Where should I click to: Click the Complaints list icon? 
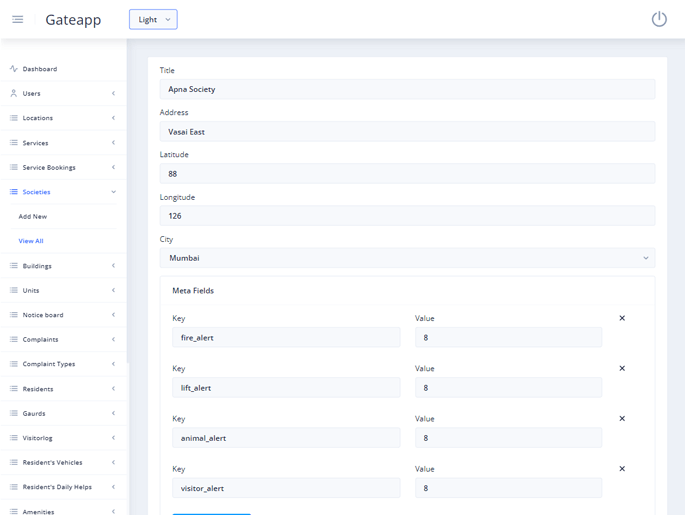point(14,339)
